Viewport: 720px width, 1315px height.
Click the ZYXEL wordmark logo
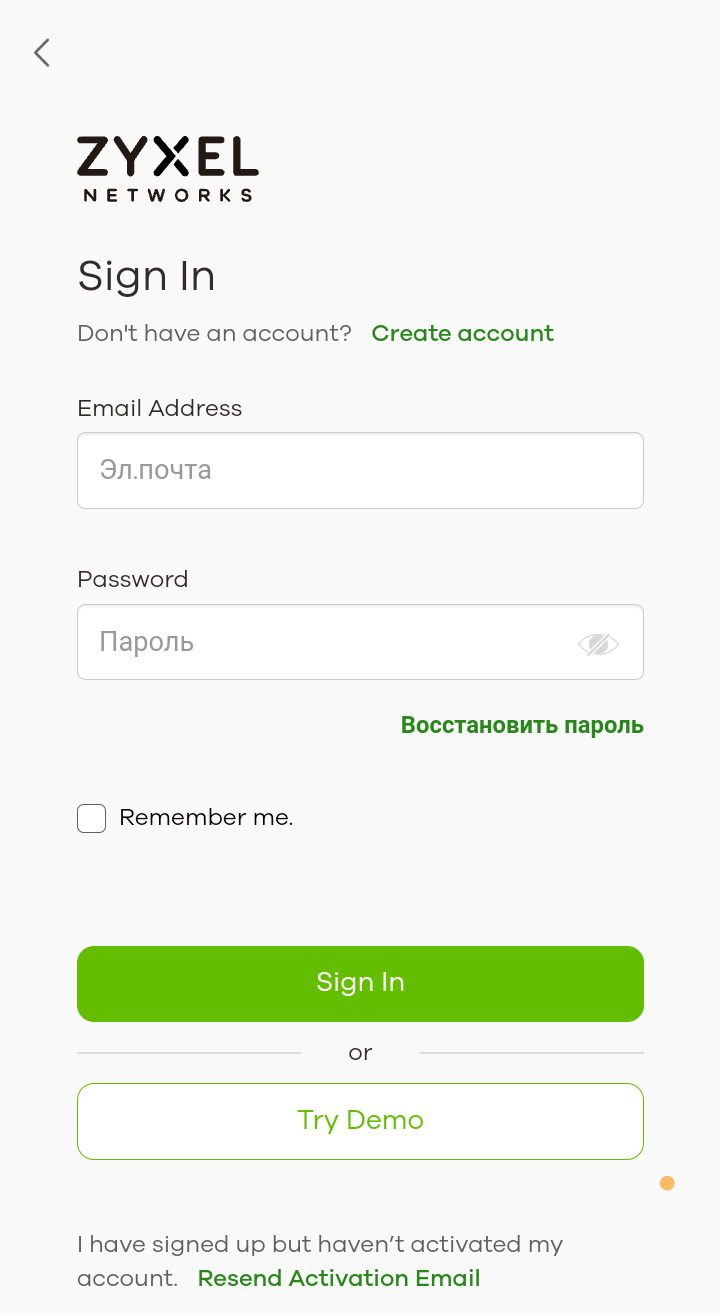pos(168,158)
